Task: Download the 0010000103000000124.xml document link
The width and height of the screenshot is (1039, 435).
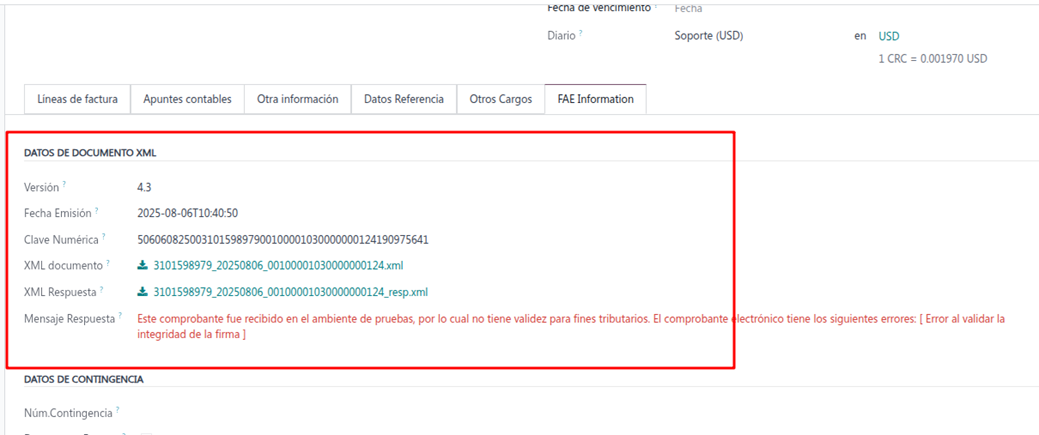Action: pos(278,266)
